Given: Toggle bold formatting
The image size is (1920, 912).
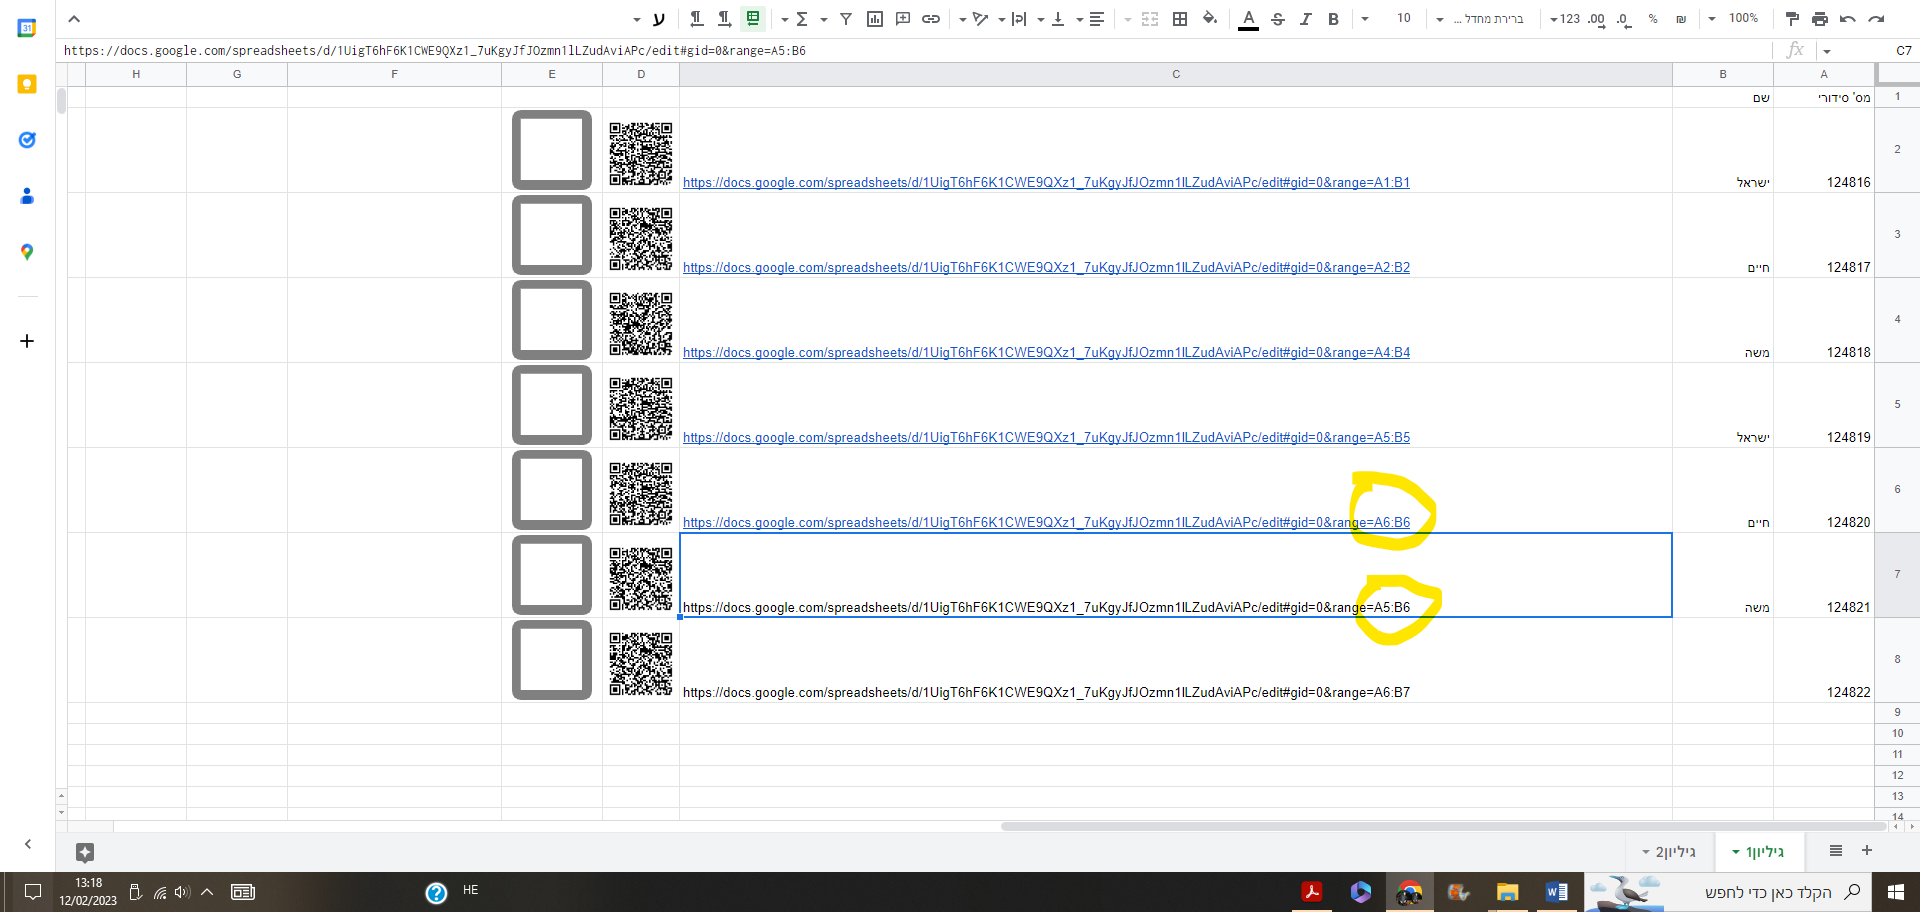Looking at the screenshot, I should (x=1333, y=19).
